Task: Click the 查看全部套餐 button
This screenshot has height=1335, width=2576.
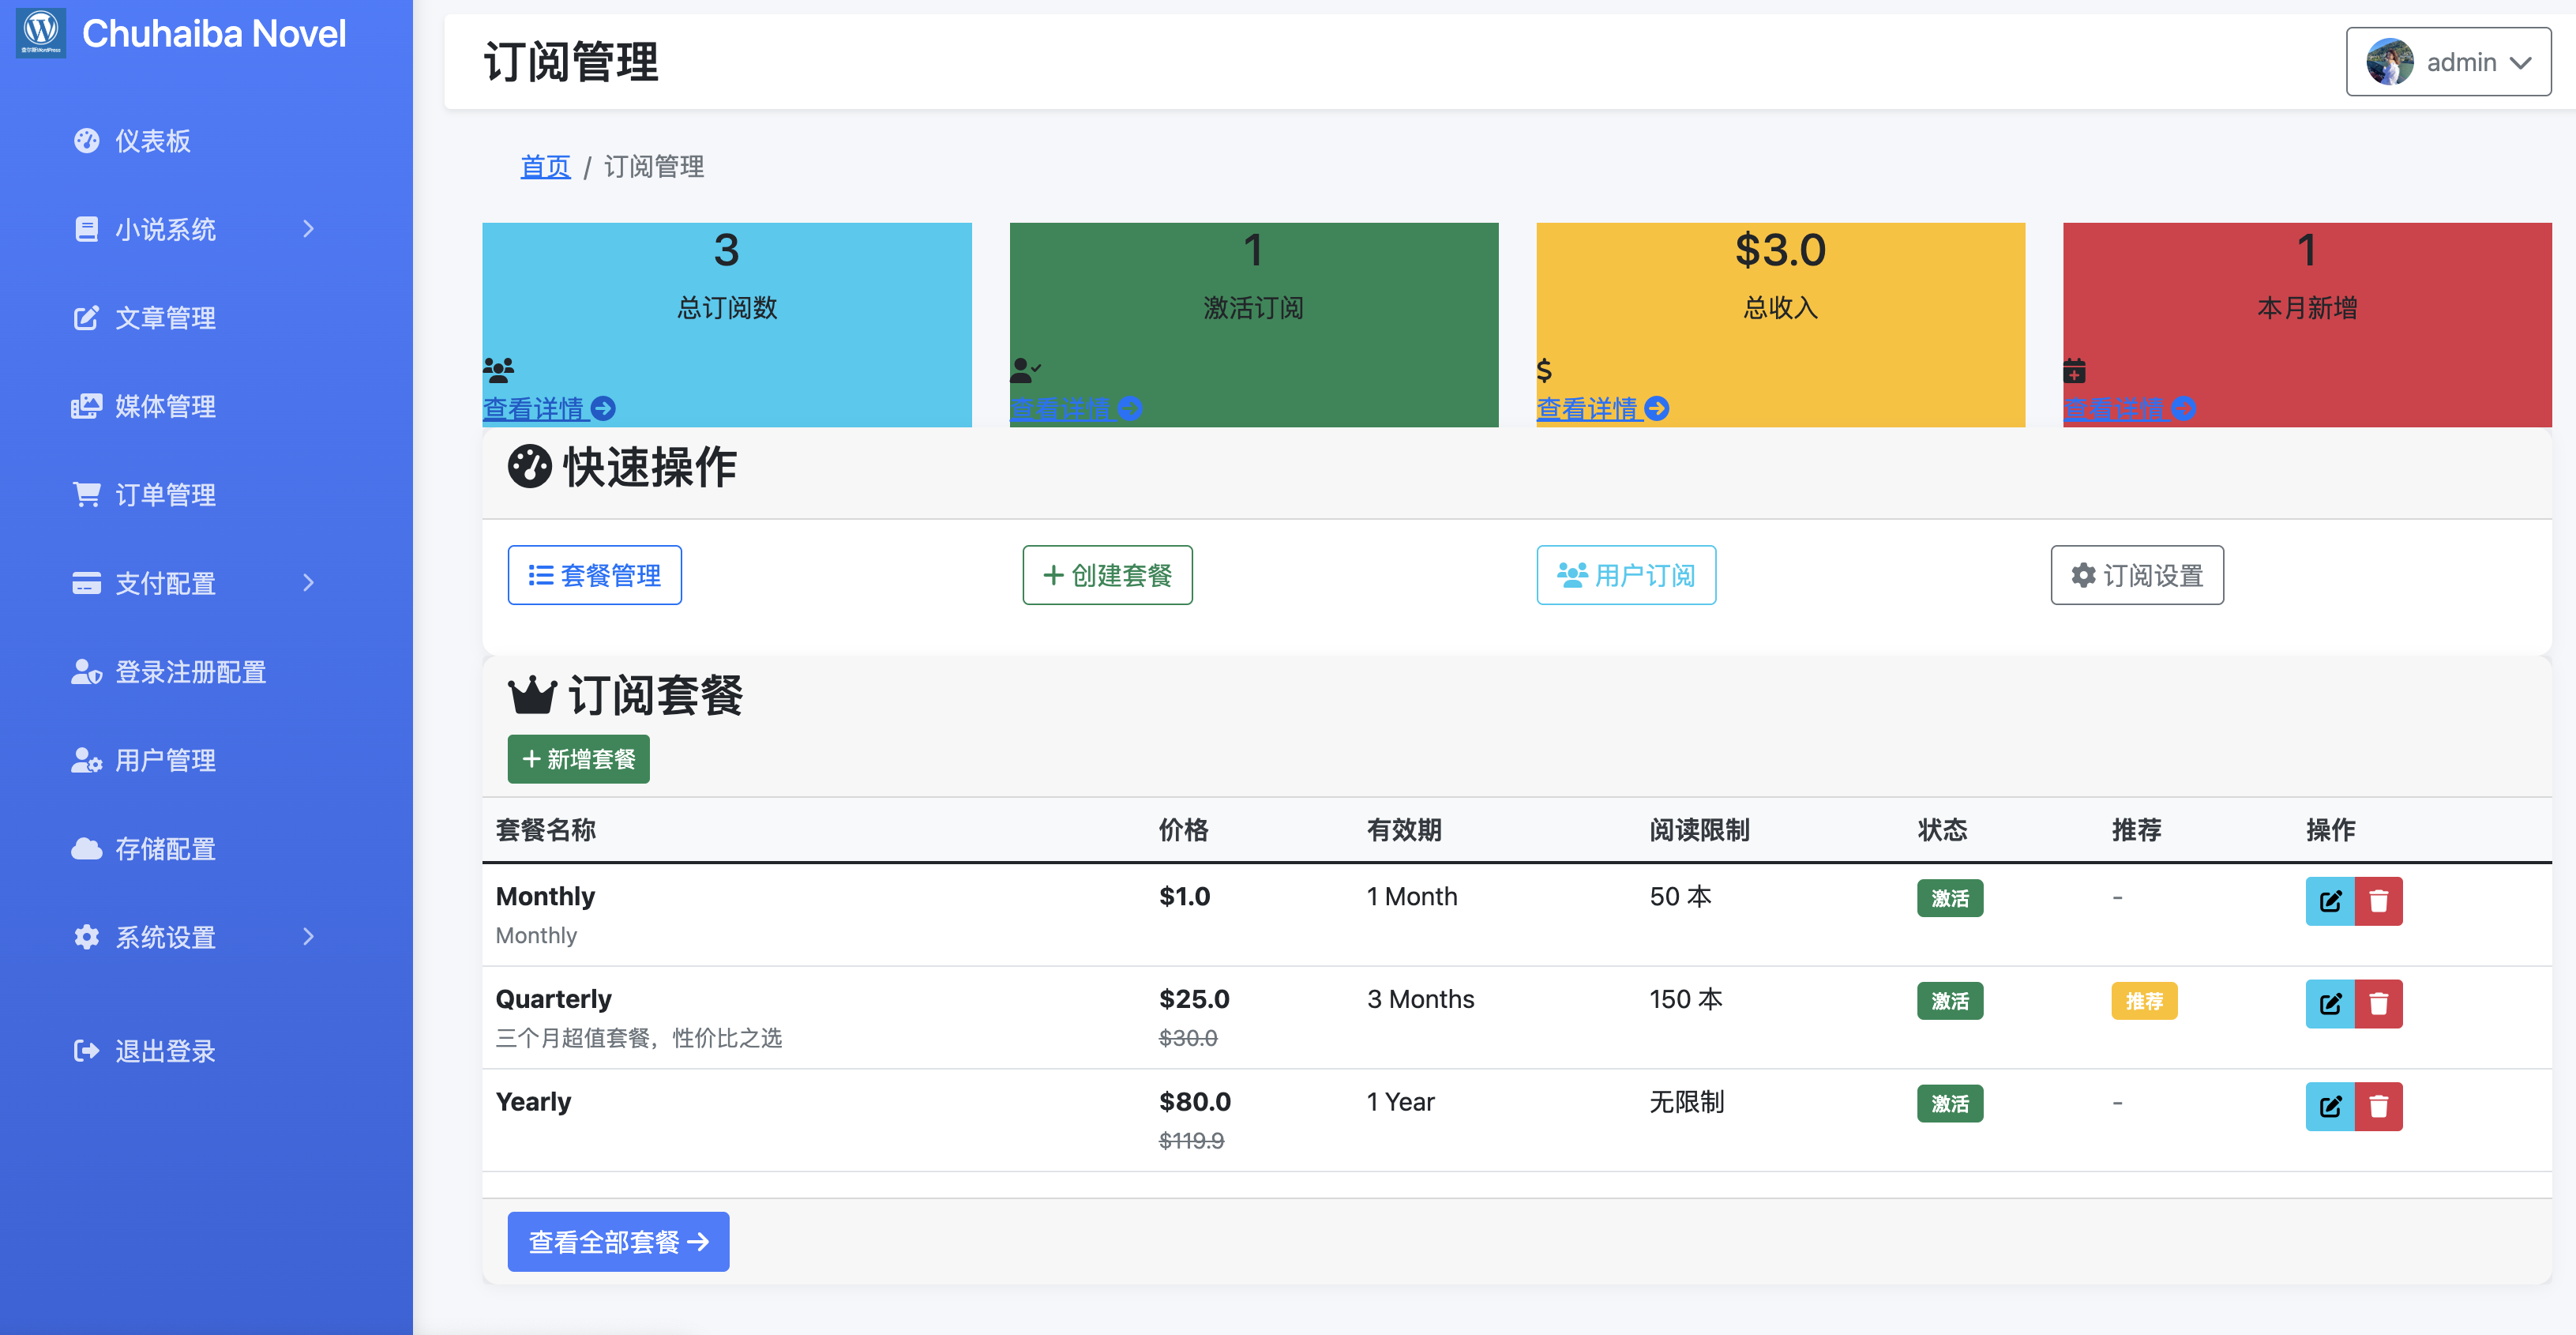Action: 618,1242
